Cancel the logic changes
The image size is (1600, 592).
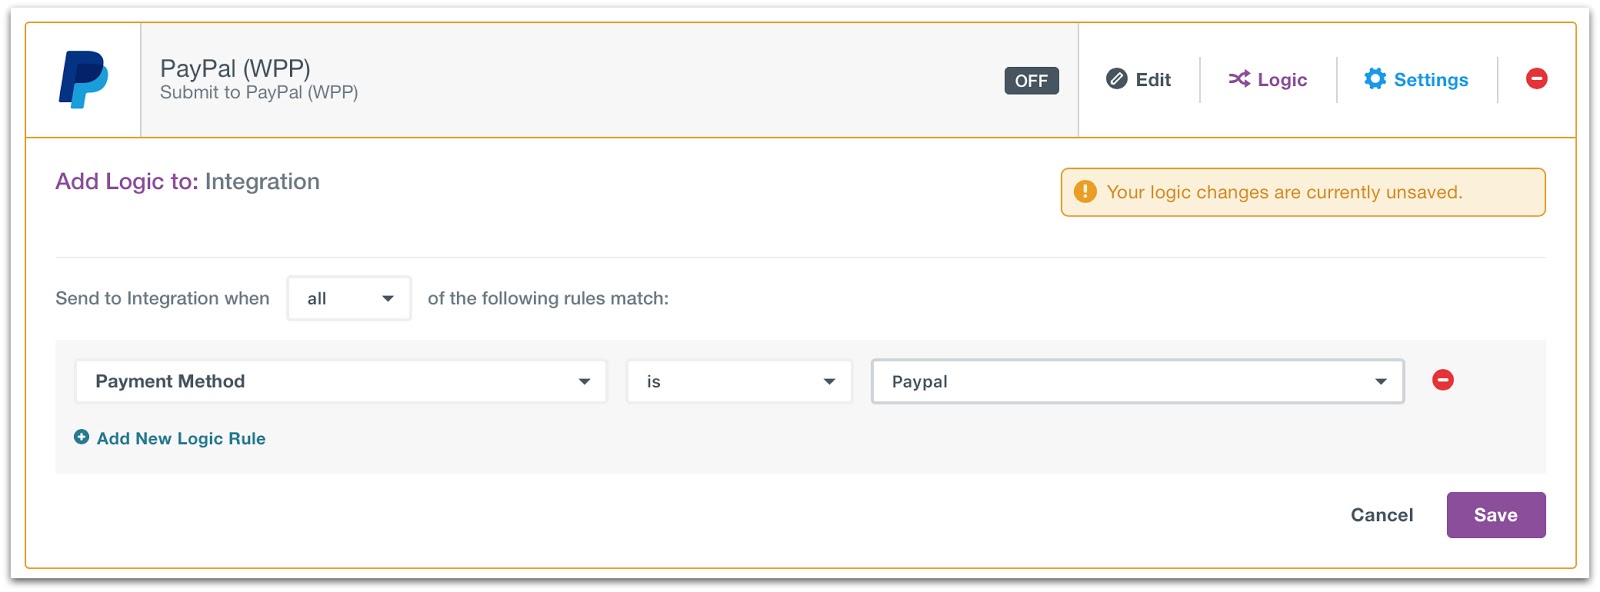(1382, 515)
